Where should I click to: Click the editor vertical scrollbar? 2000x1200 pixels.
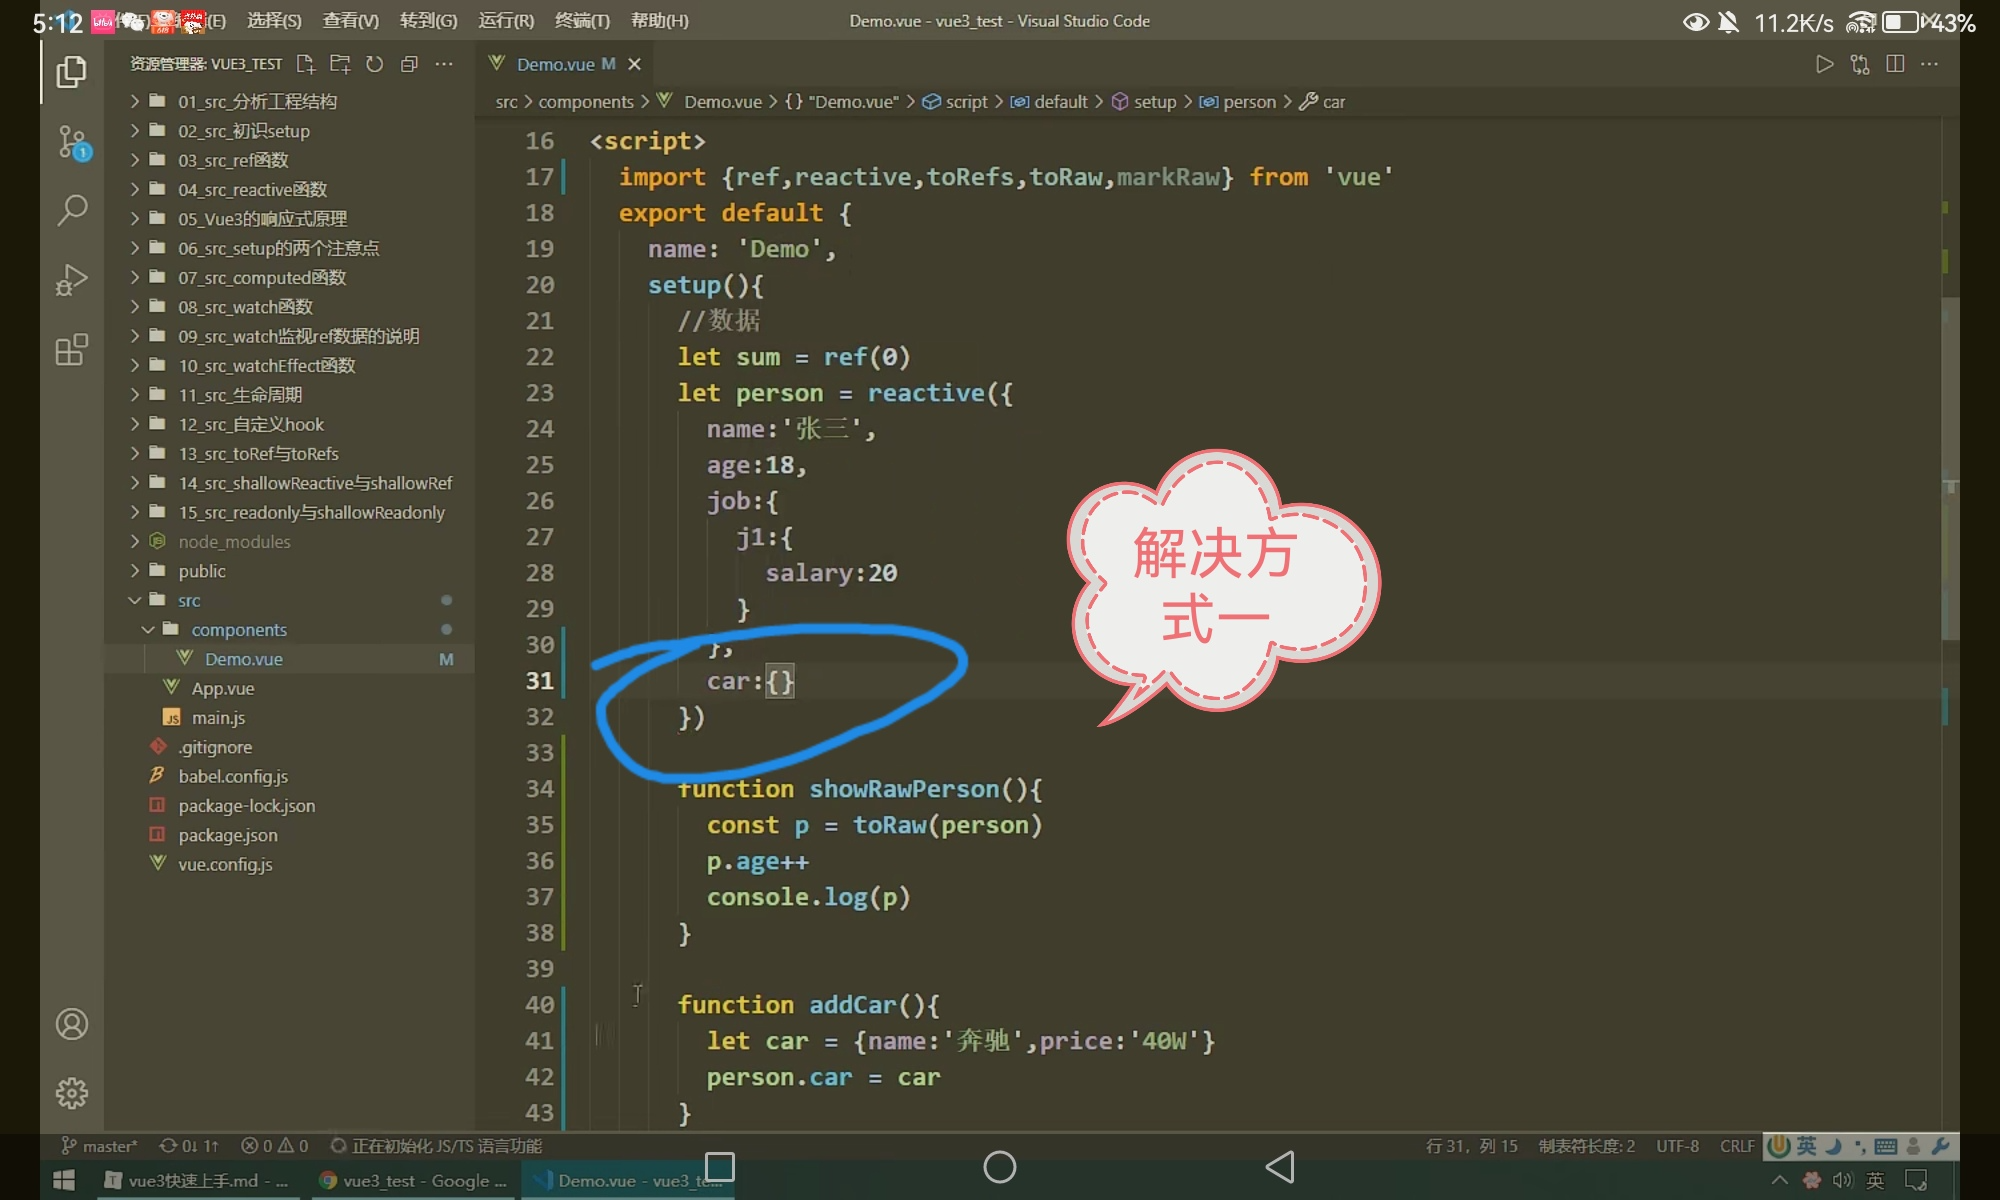[x=1949, y=468]
